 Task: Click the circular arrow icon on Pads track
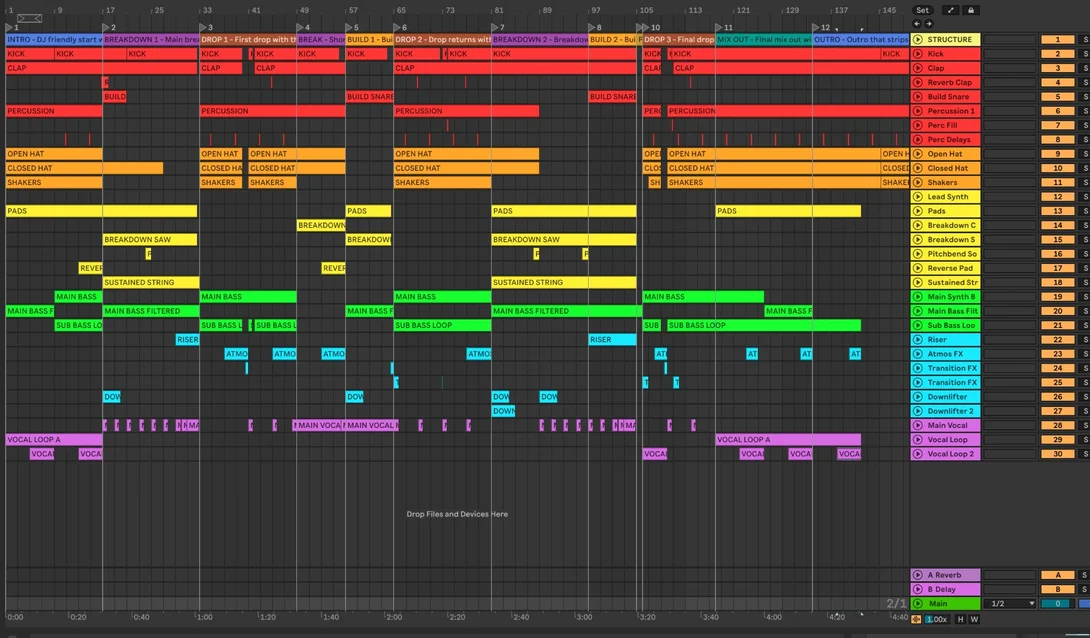pyautogui.click(x=918, y=211)
